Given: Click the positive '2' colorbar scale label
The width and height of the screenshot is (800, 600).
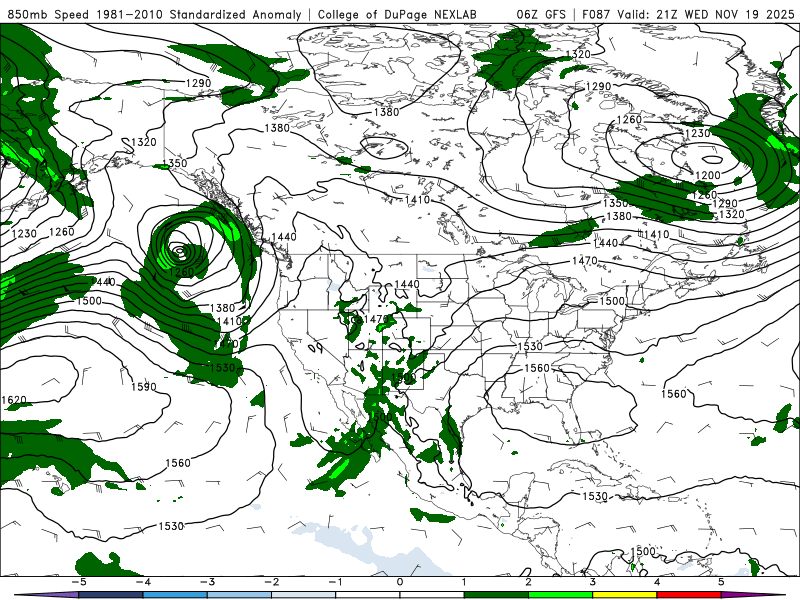Looking at the screenshot, I should [528, 582].
